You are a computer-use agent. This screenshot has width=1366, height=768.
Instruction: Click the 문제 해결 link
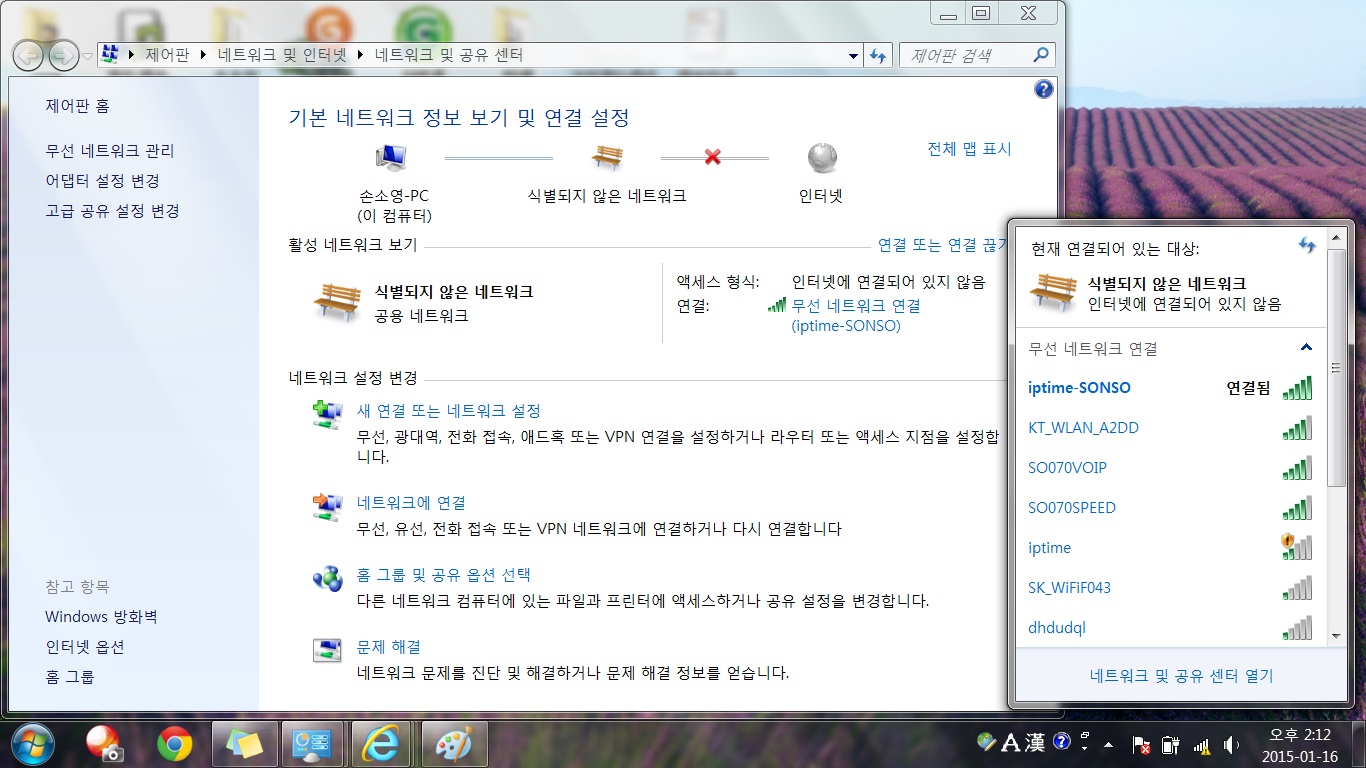(x=389, y=647)
